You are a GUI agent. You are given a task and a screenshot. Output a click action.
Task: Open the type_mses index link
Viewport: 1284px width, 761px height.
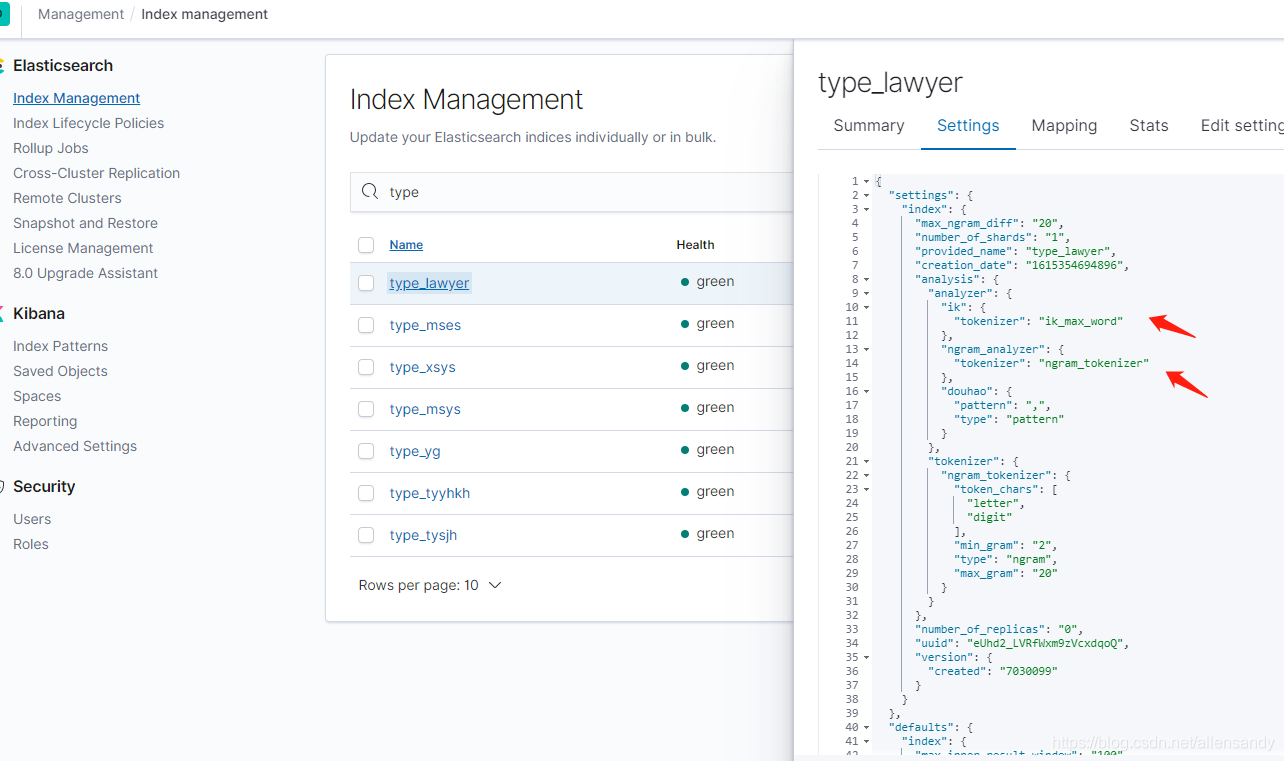point(425,325)
